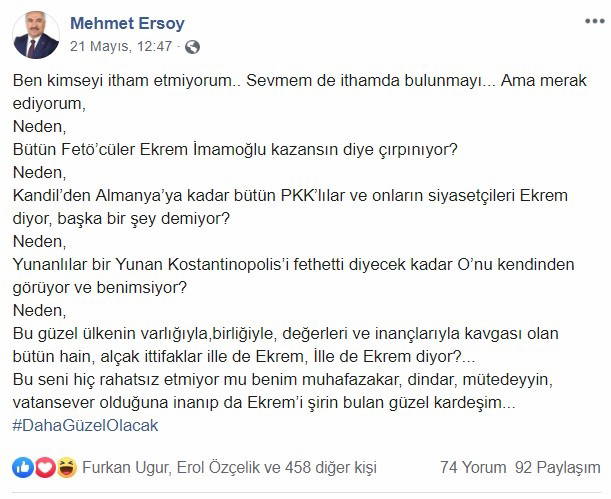
Task: Open the Mehmet Ersoy profile name link
Action: [127, 23]
